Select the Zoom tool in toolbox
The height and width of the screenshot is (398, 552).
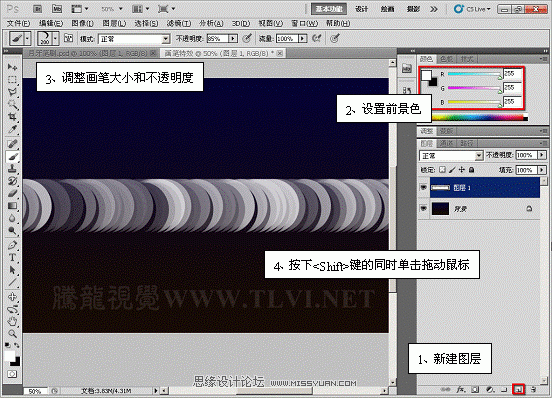(12, 334)
